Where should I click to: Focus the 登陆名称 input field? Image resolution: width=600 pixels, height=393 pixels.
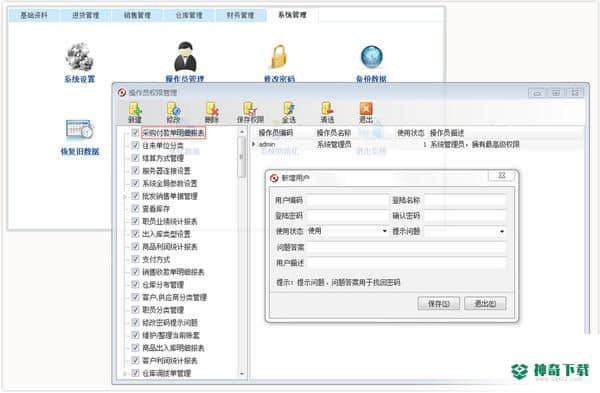pos(465,200)
